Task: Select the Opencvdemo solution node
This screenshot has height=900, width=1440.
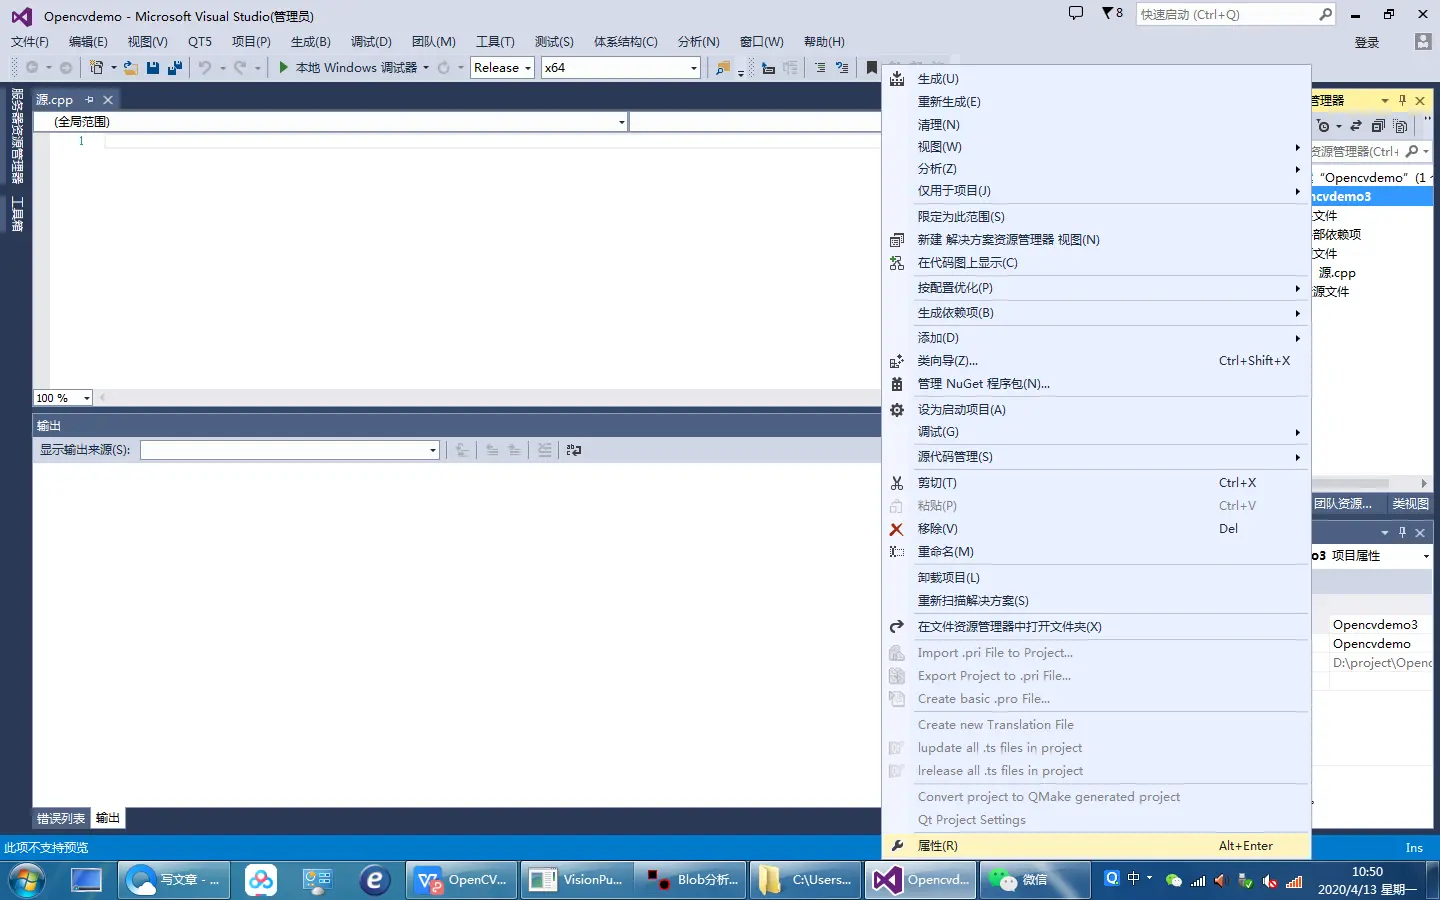Action: click(1372, 177)
